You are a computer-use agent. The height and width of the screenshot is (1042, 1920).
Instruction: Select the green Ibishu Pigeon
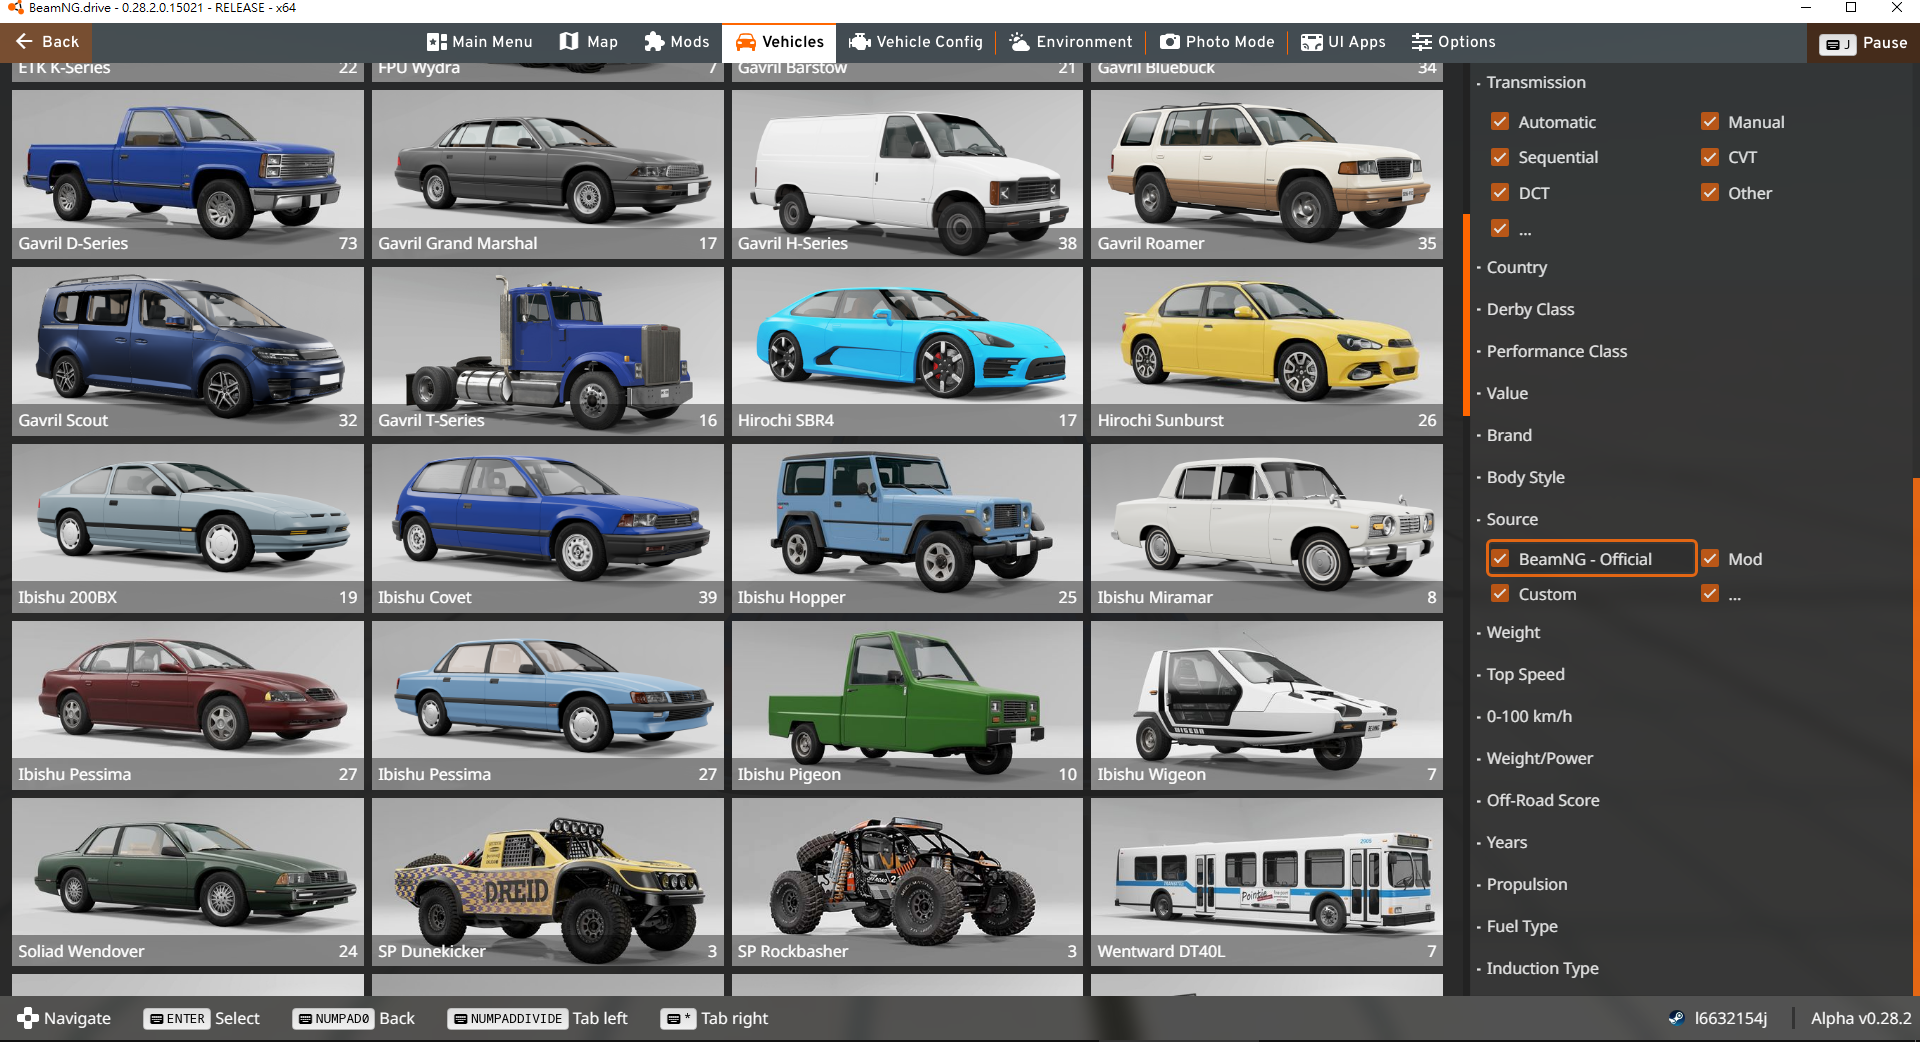pyautogui.click(x=907, y=705)
